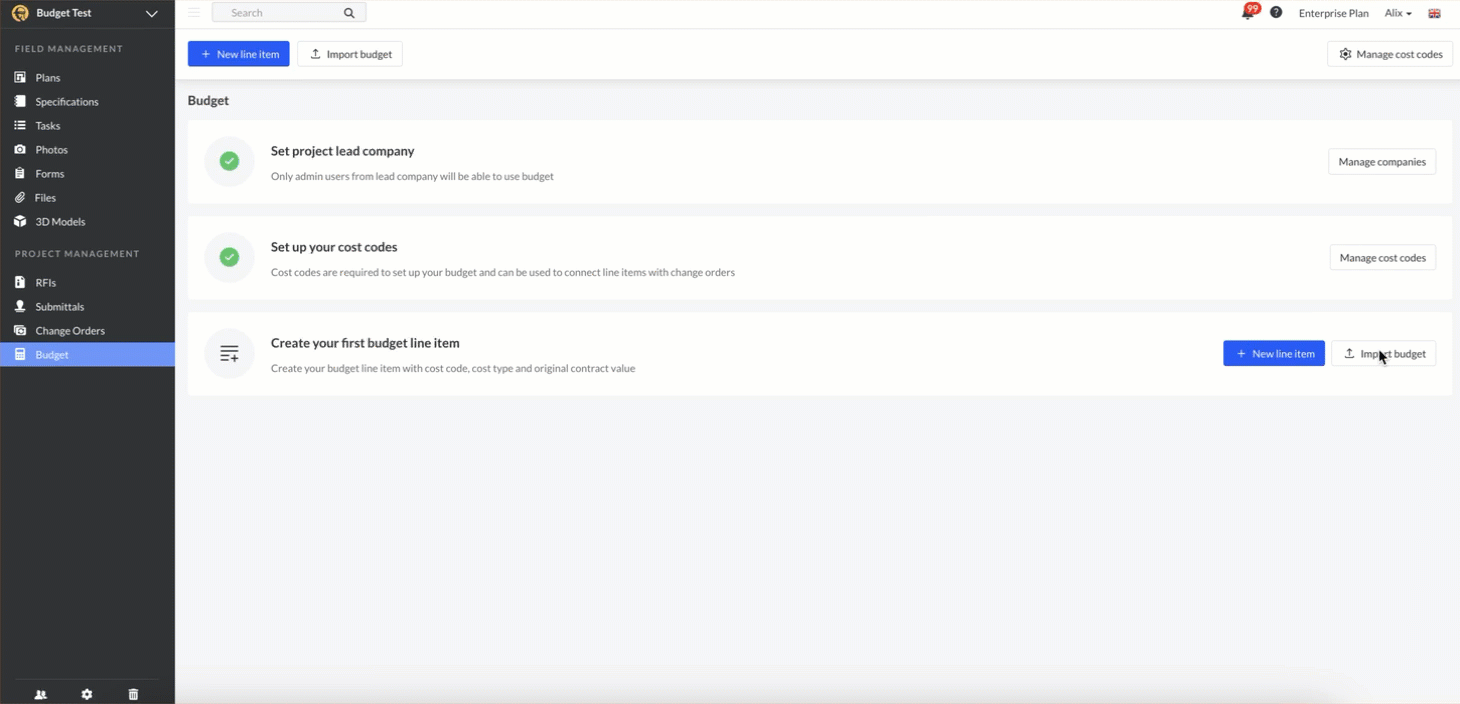Open Plans in the sidebar
1460x704 pixels.
(x=48, y=78)
